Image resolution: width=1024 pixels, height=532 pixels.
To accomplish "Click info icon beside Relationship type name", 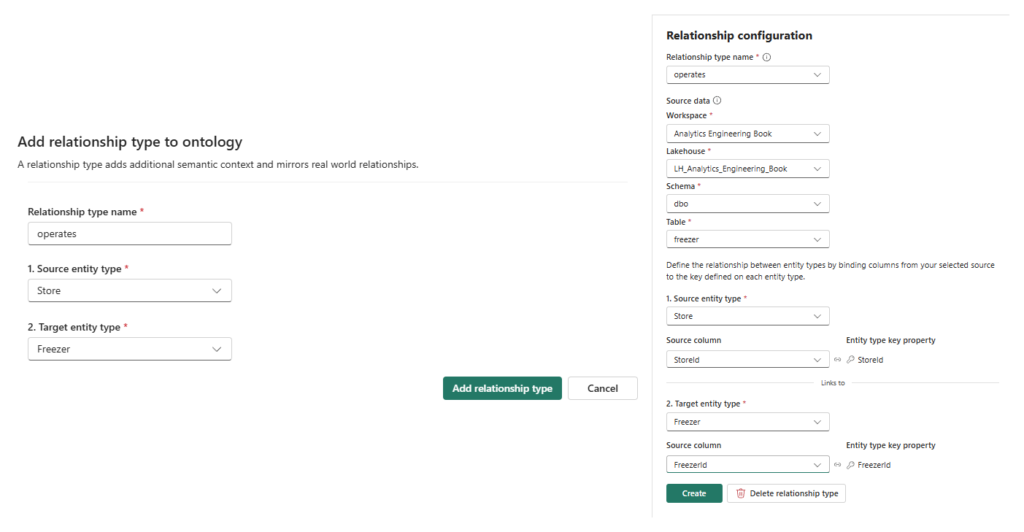I will pyautogui.click(x=767, y=58).
